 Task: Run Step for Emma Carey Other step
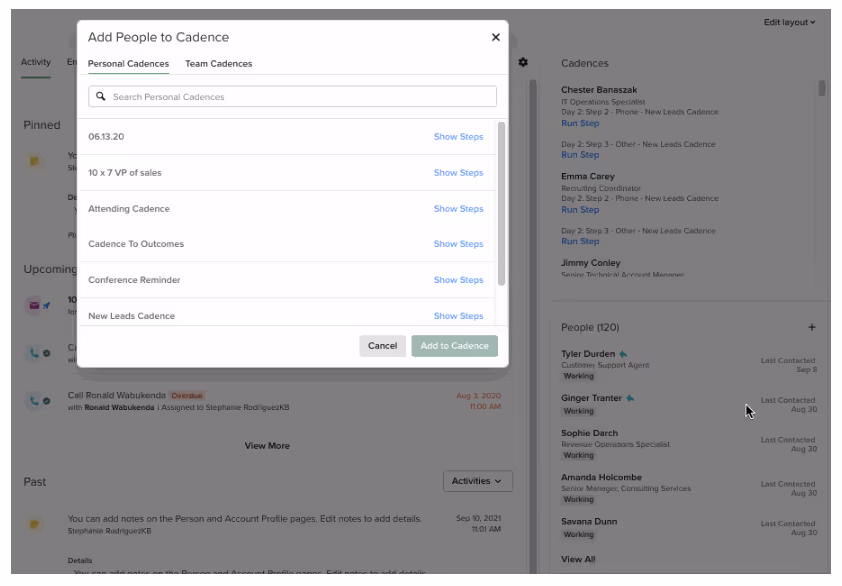580,241
